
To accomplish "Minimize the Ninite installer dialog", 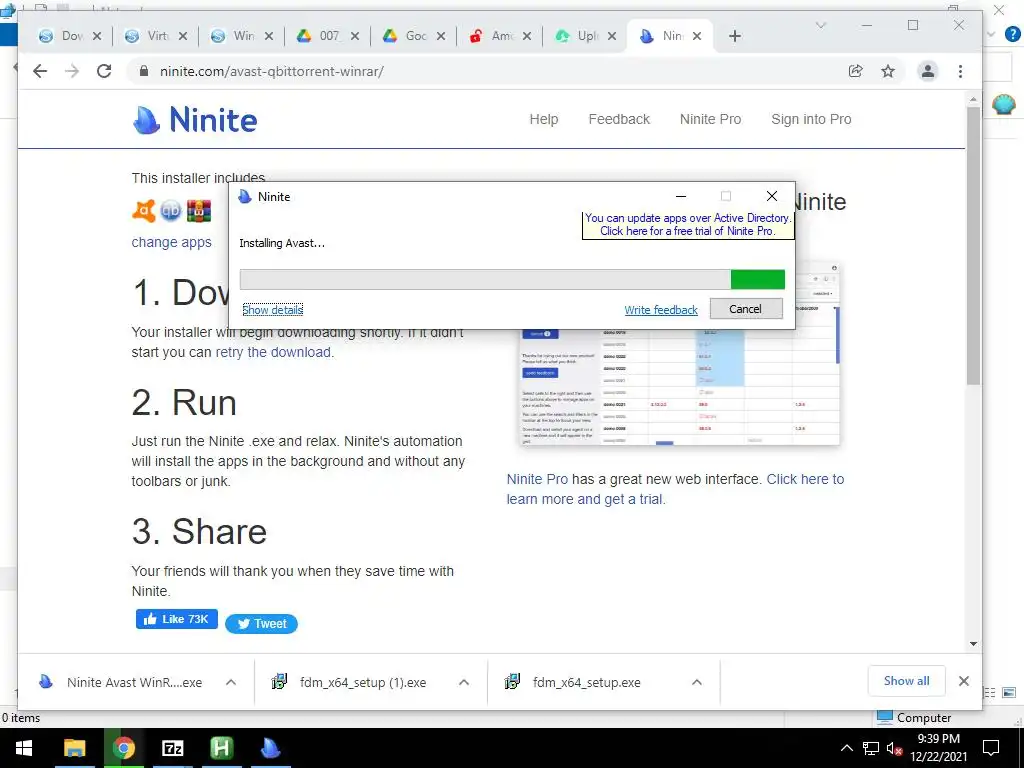I will 681,196.
